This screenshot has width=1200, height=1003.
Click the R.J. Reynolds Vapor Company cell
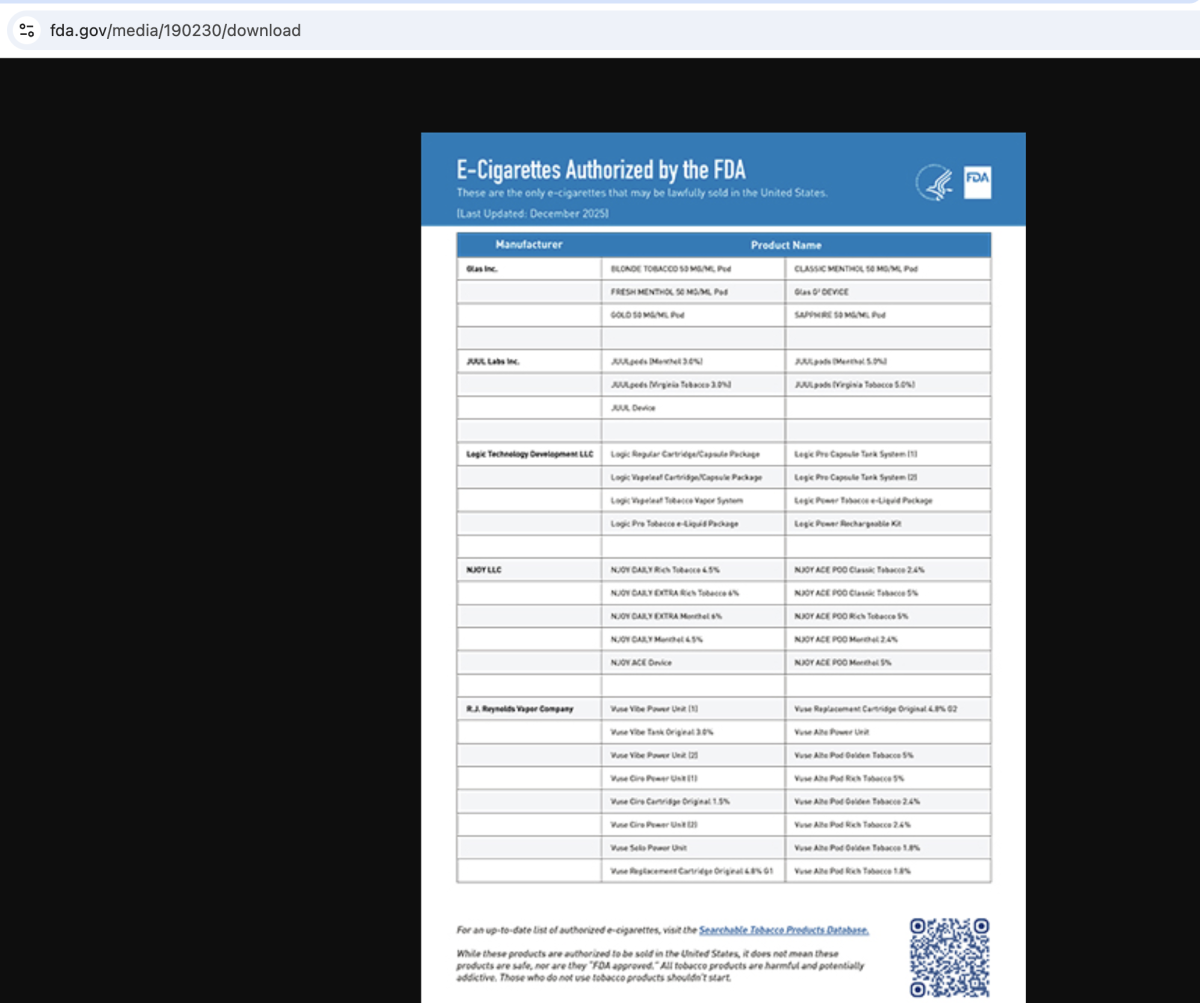click(x=520, y=709)
